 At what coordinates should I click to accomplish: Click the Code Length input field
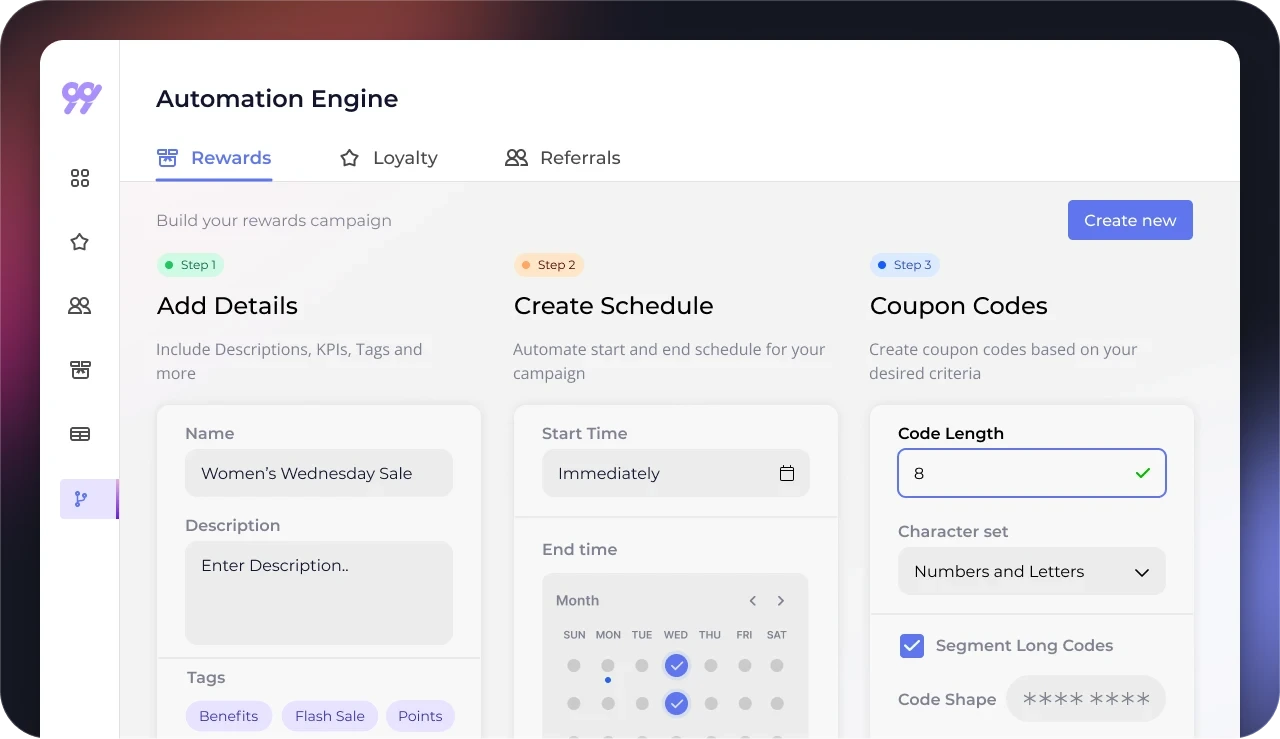(1020, 474)
